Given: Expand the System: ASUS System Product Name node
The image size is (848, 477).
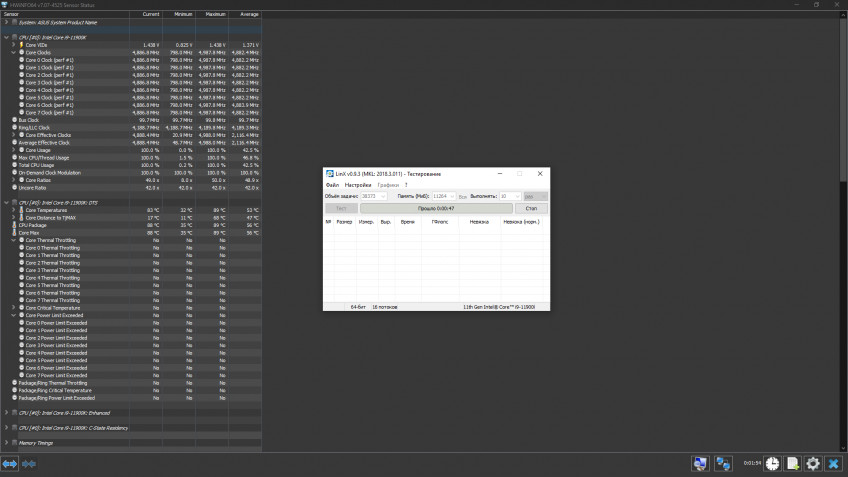Looking at the screenshot, I should pyautogui.click(x=6, y=22).
